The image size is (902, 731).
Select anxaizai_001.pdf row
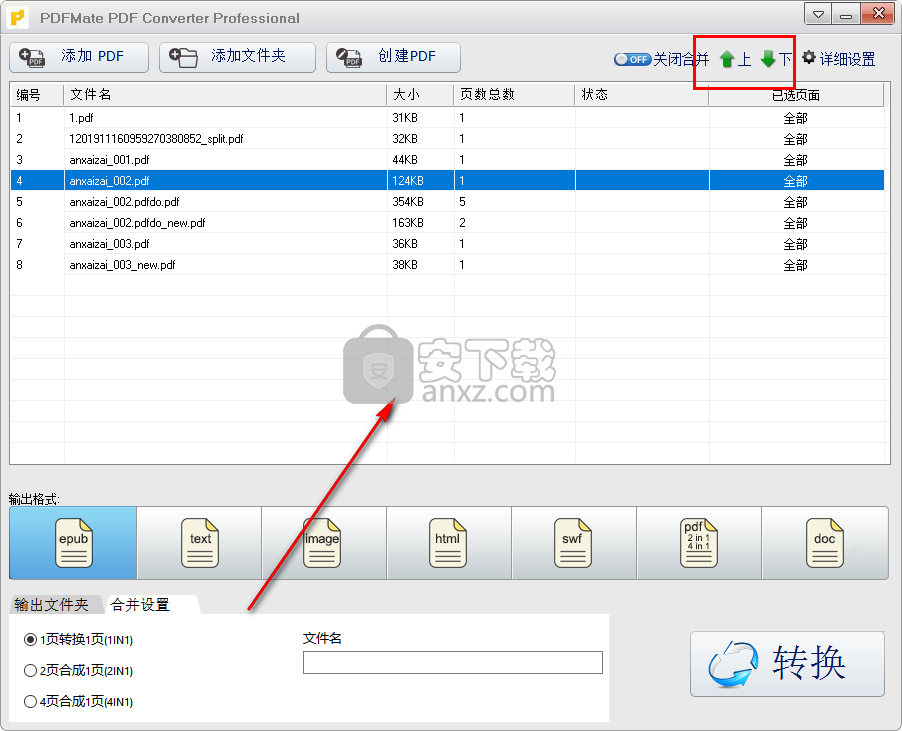click(x=447, y=159)
